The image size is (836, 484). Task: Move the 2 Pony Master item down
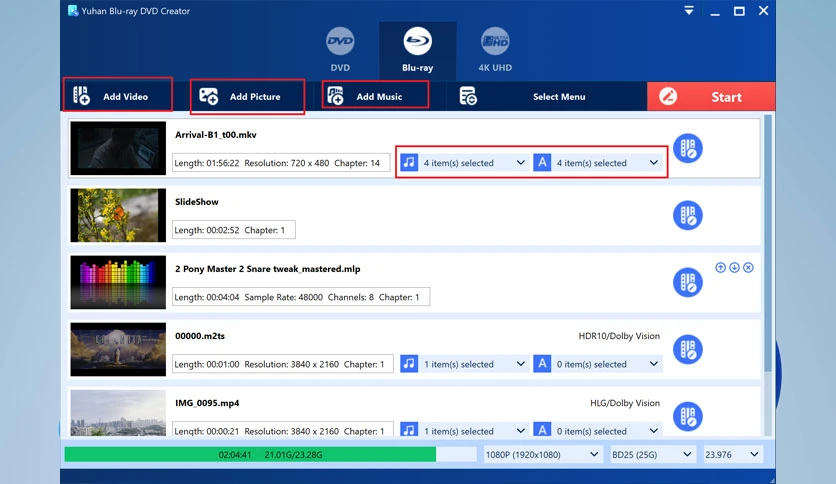(x=734, y=268)
